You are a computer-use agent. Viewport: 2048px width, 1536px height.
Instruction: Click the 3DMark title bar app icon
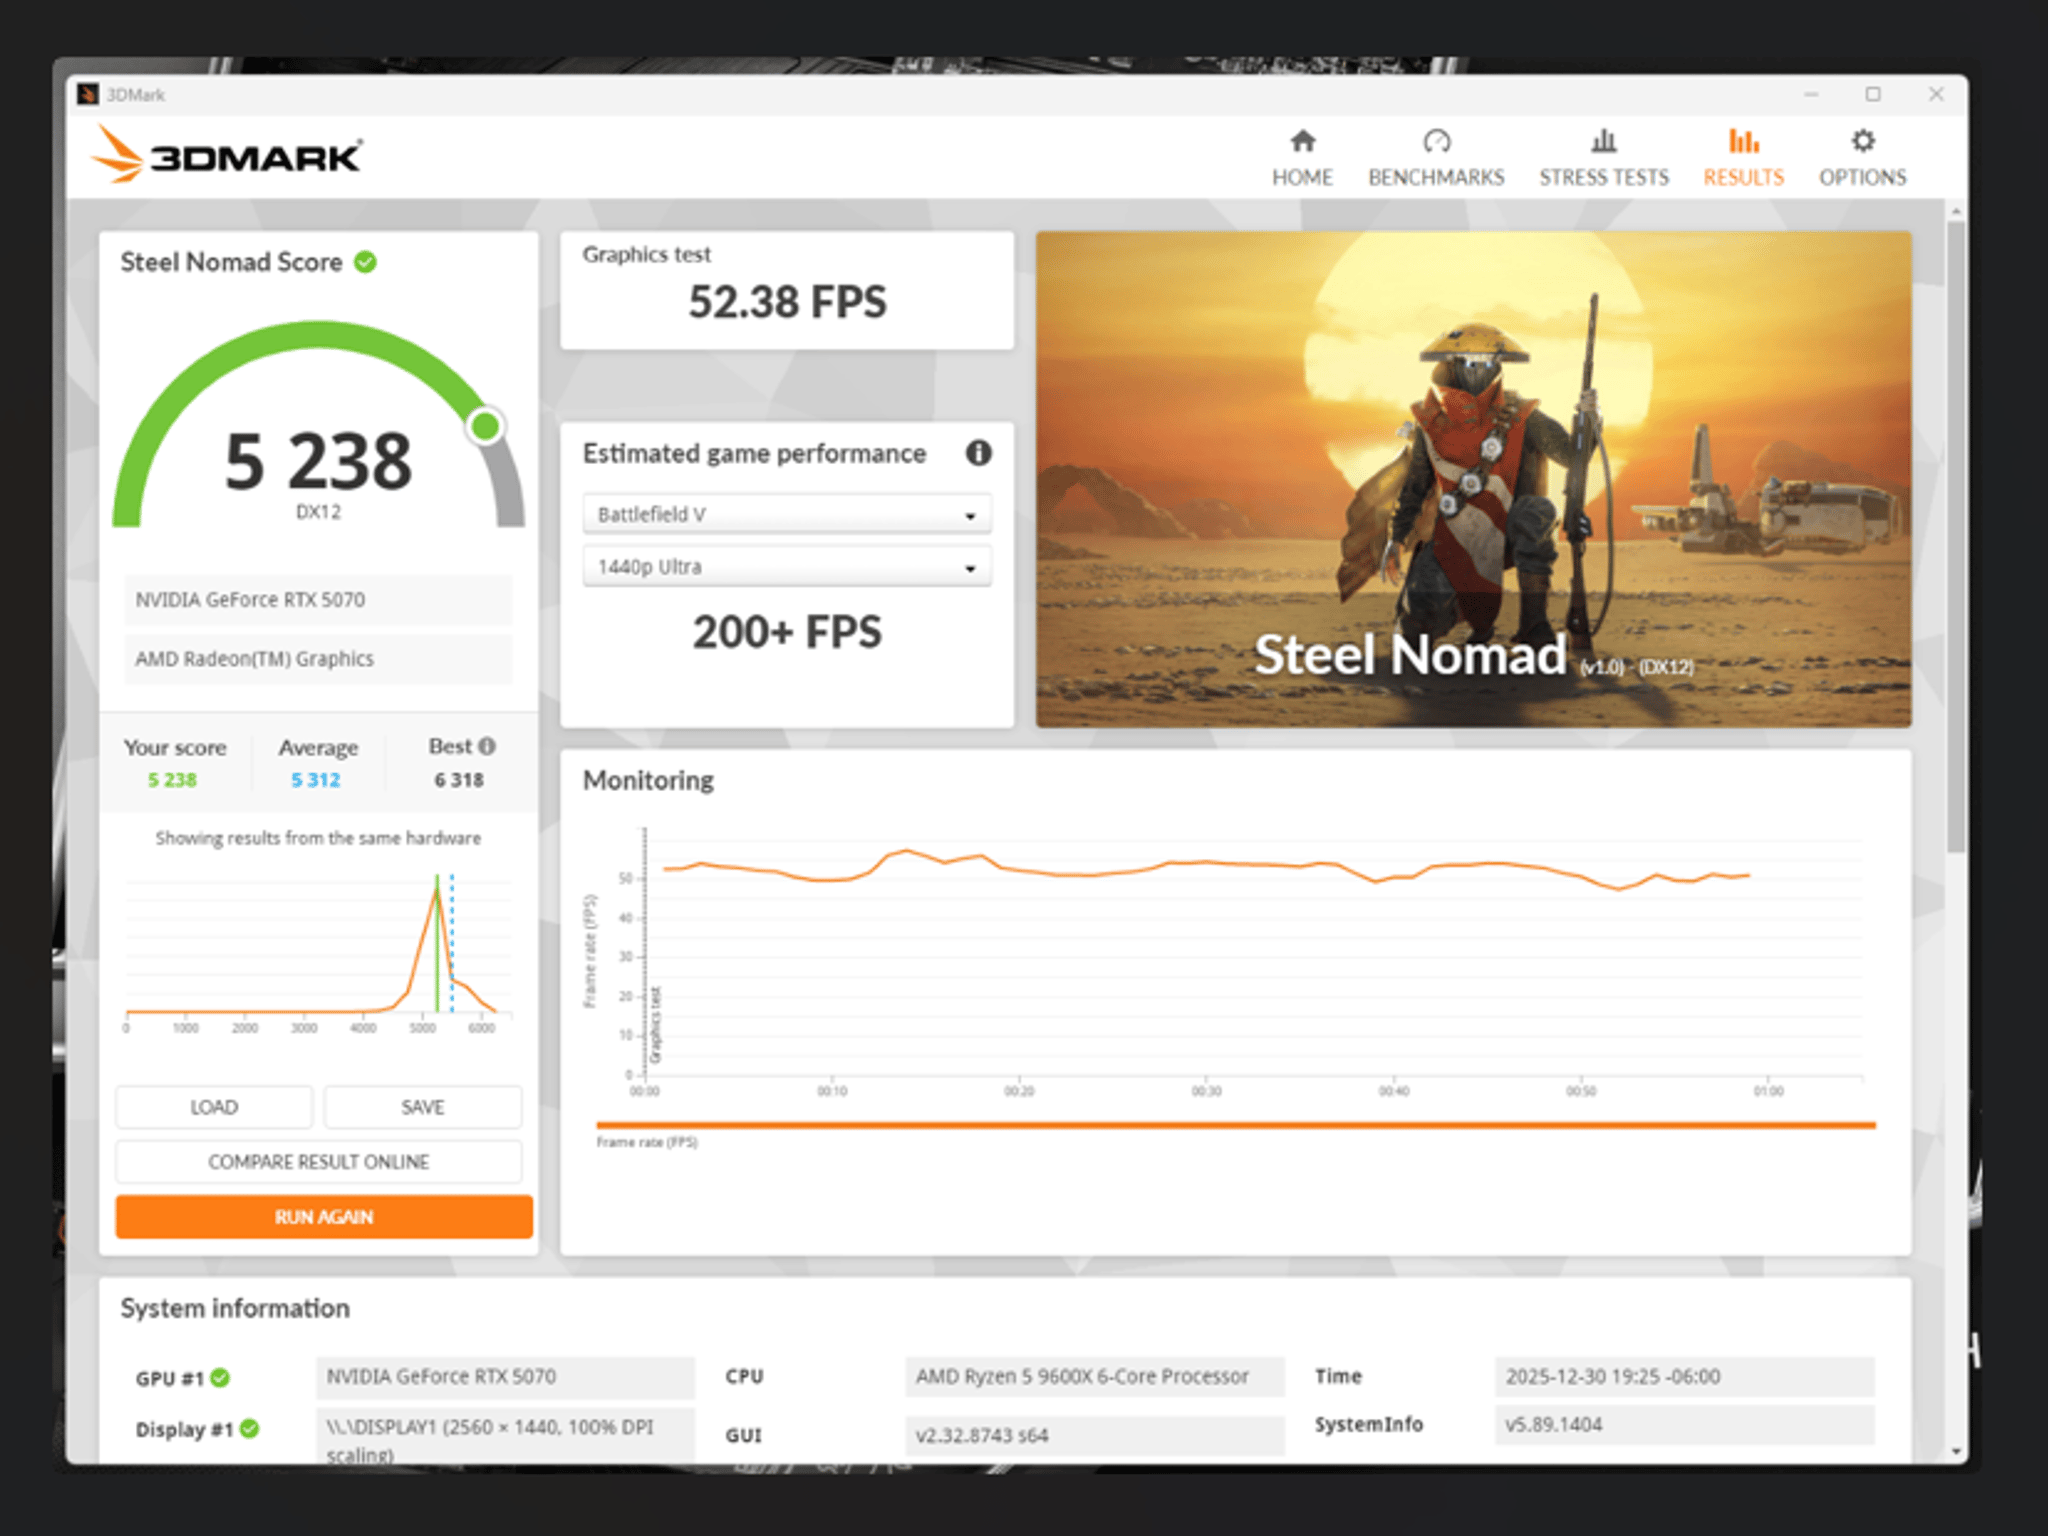(x=88, y=94)
